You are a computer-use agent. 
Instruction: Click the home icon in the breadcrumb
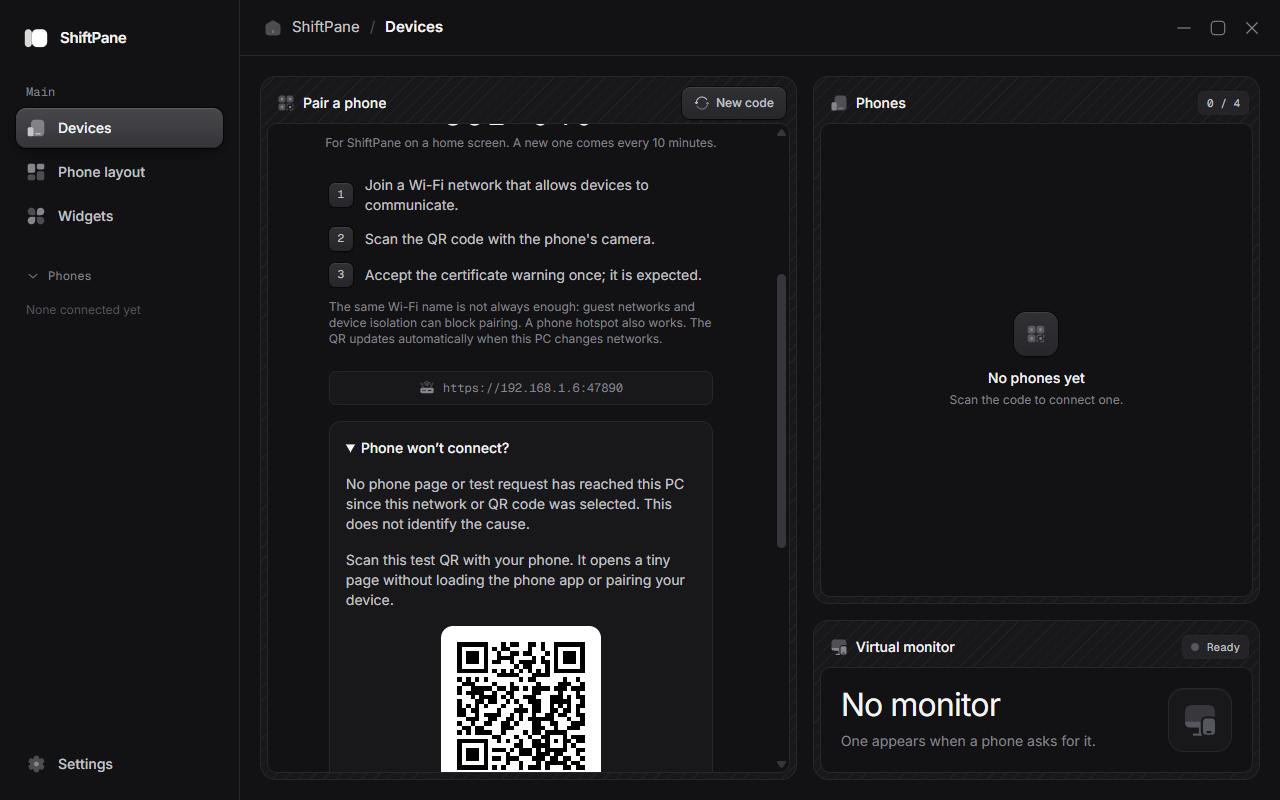(x=273, y=28)
